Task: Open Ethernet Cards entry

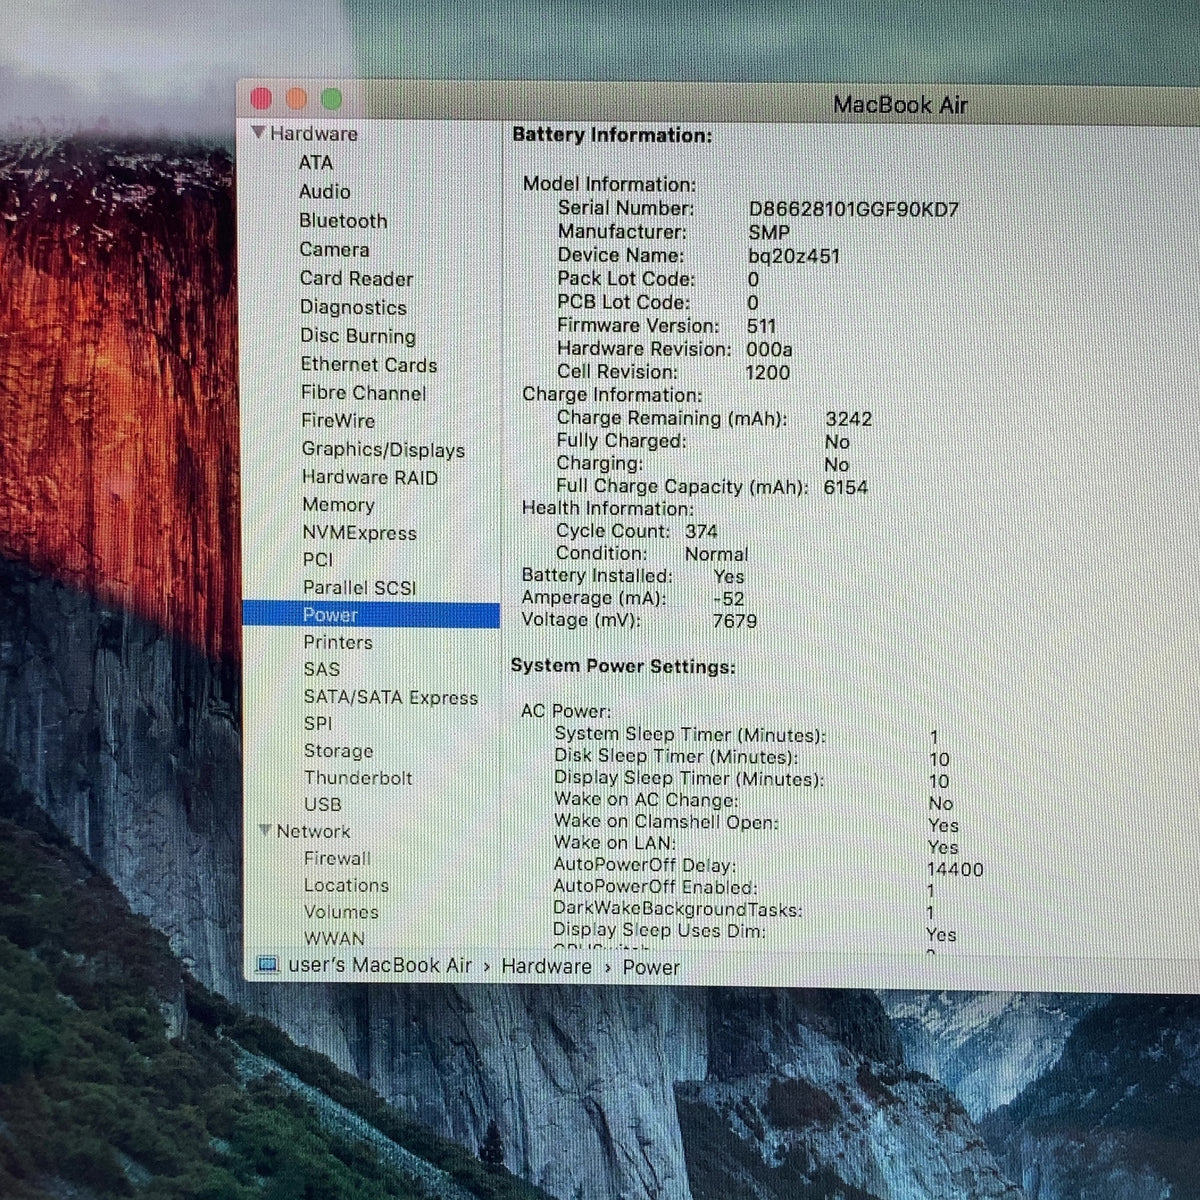Action: point(369,365)
